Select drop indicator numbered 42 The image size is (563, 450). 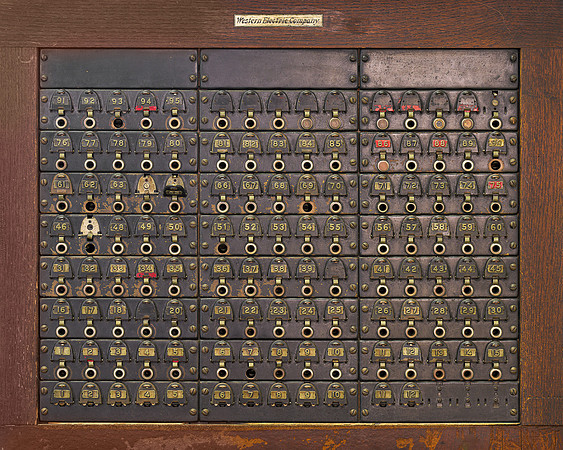coord(411,268)
